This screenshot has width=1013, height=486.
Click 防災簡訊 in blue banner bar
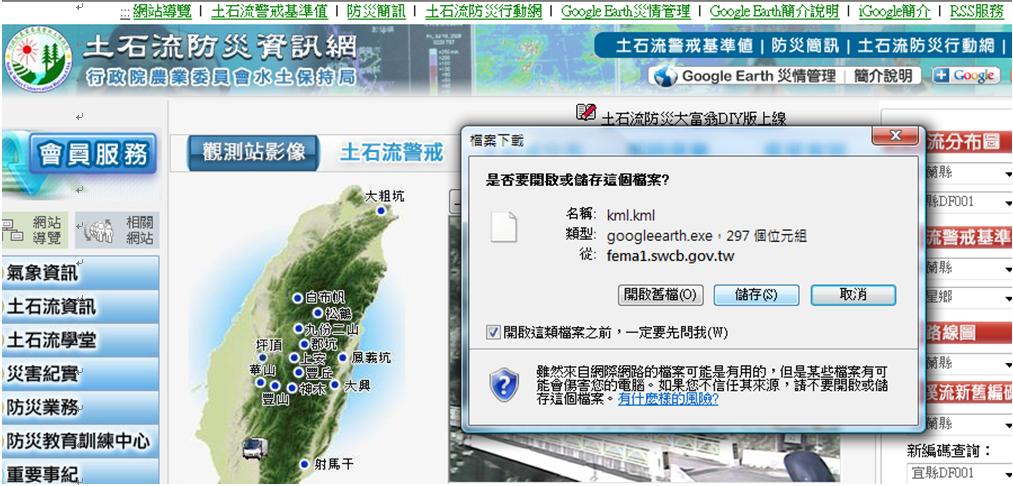tap(806, 45)
